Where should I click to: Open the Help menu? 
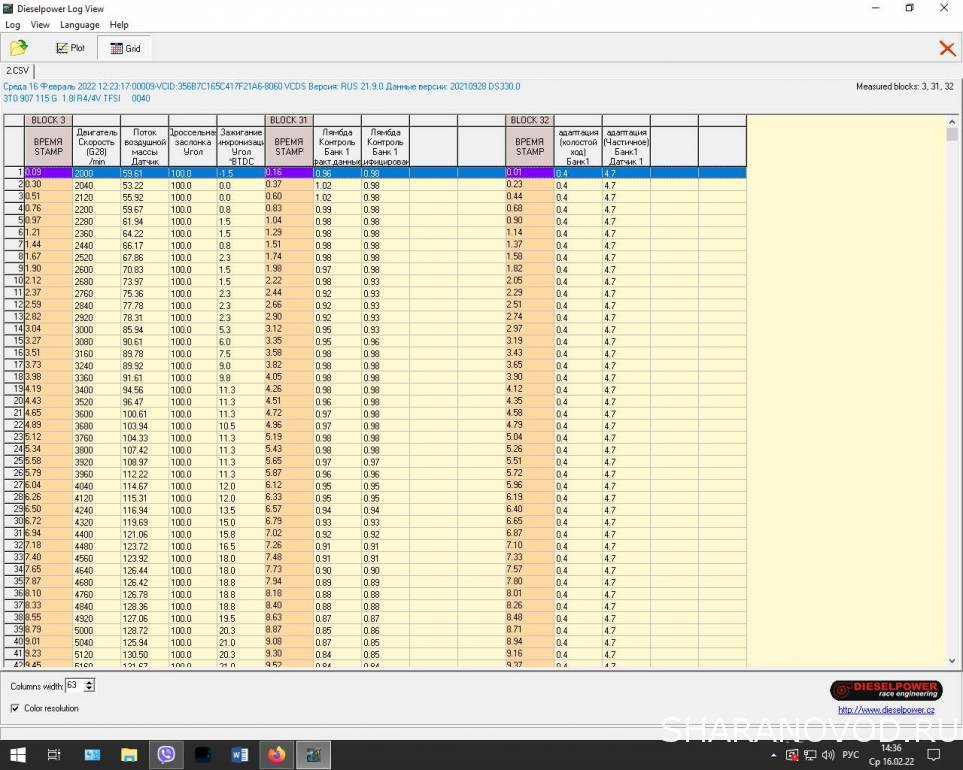[x=119, y=24]
